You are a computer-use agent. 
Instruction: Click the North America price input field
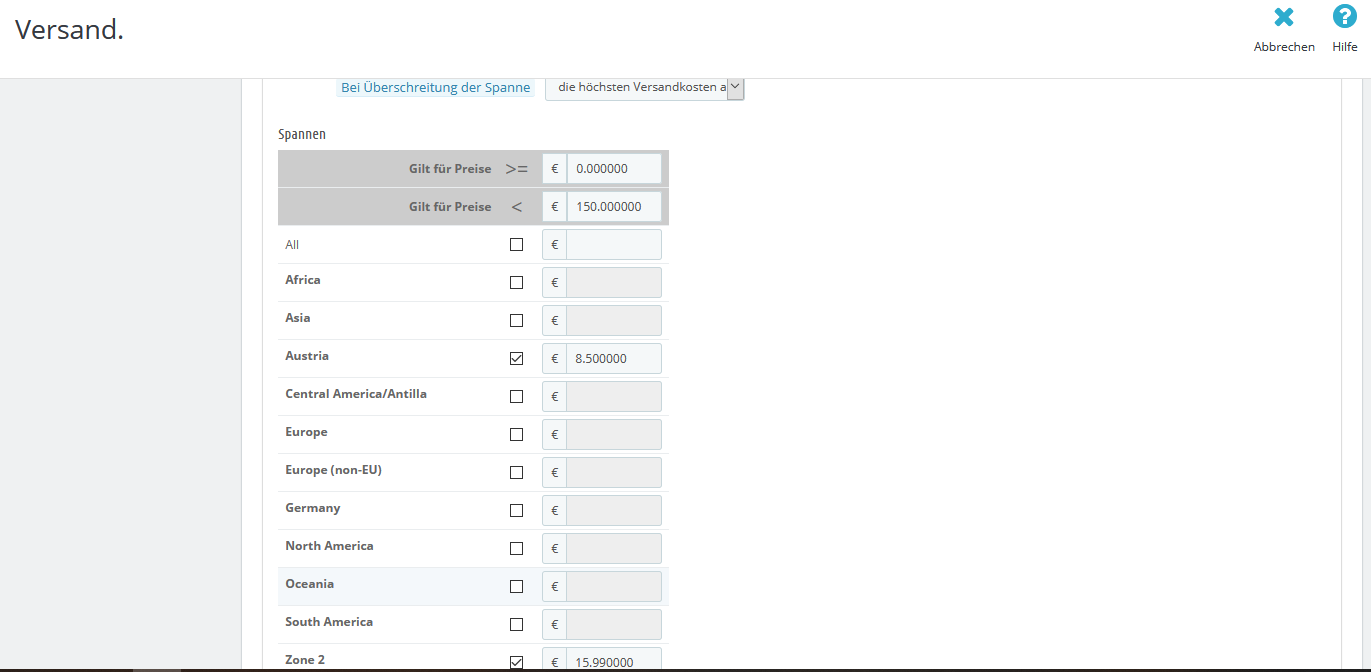coord(614,548)
